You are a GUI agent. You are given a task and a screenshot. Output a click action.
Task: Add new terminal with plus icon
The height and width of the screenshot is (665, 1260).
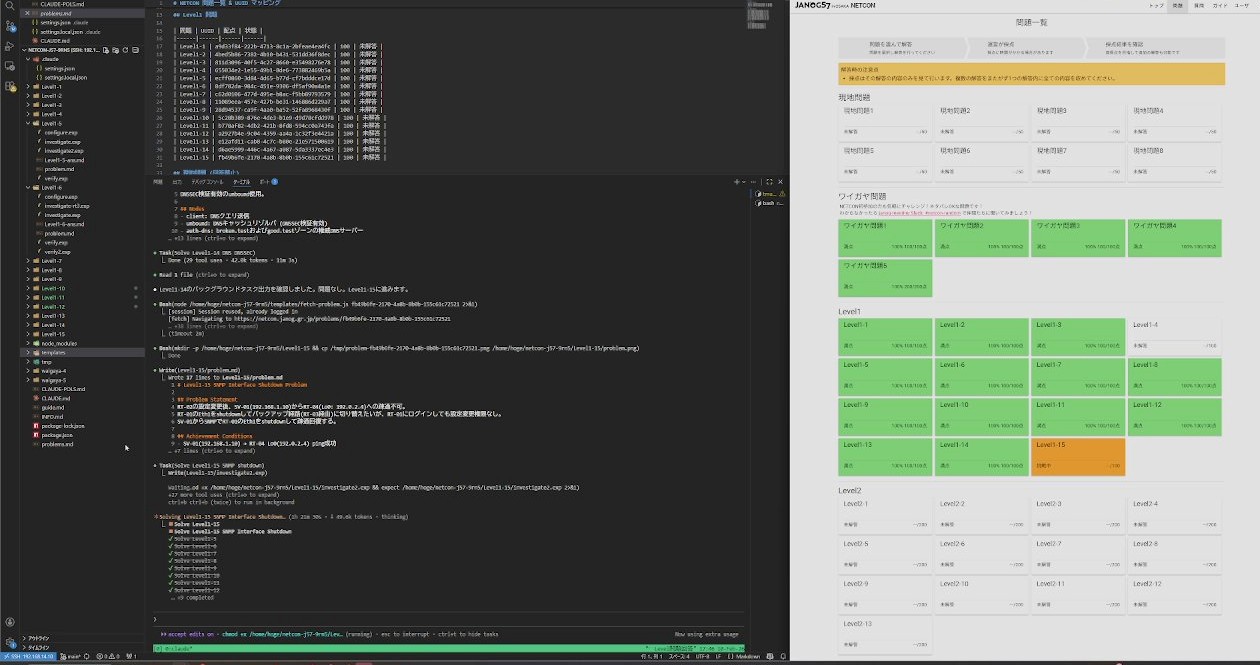pos(737,182)
